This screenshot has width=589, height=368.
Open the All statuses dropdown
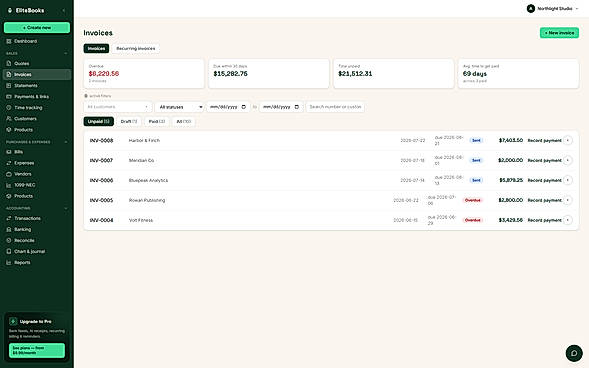point(180,107)
